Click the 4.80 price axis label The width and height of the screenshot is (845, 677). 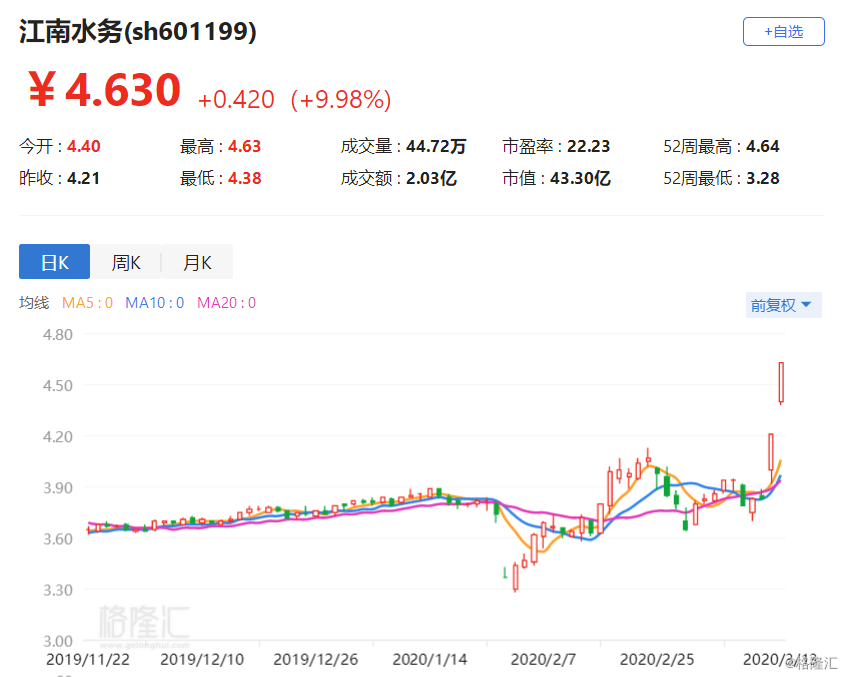pyautogui.click(x=58, y=335)
